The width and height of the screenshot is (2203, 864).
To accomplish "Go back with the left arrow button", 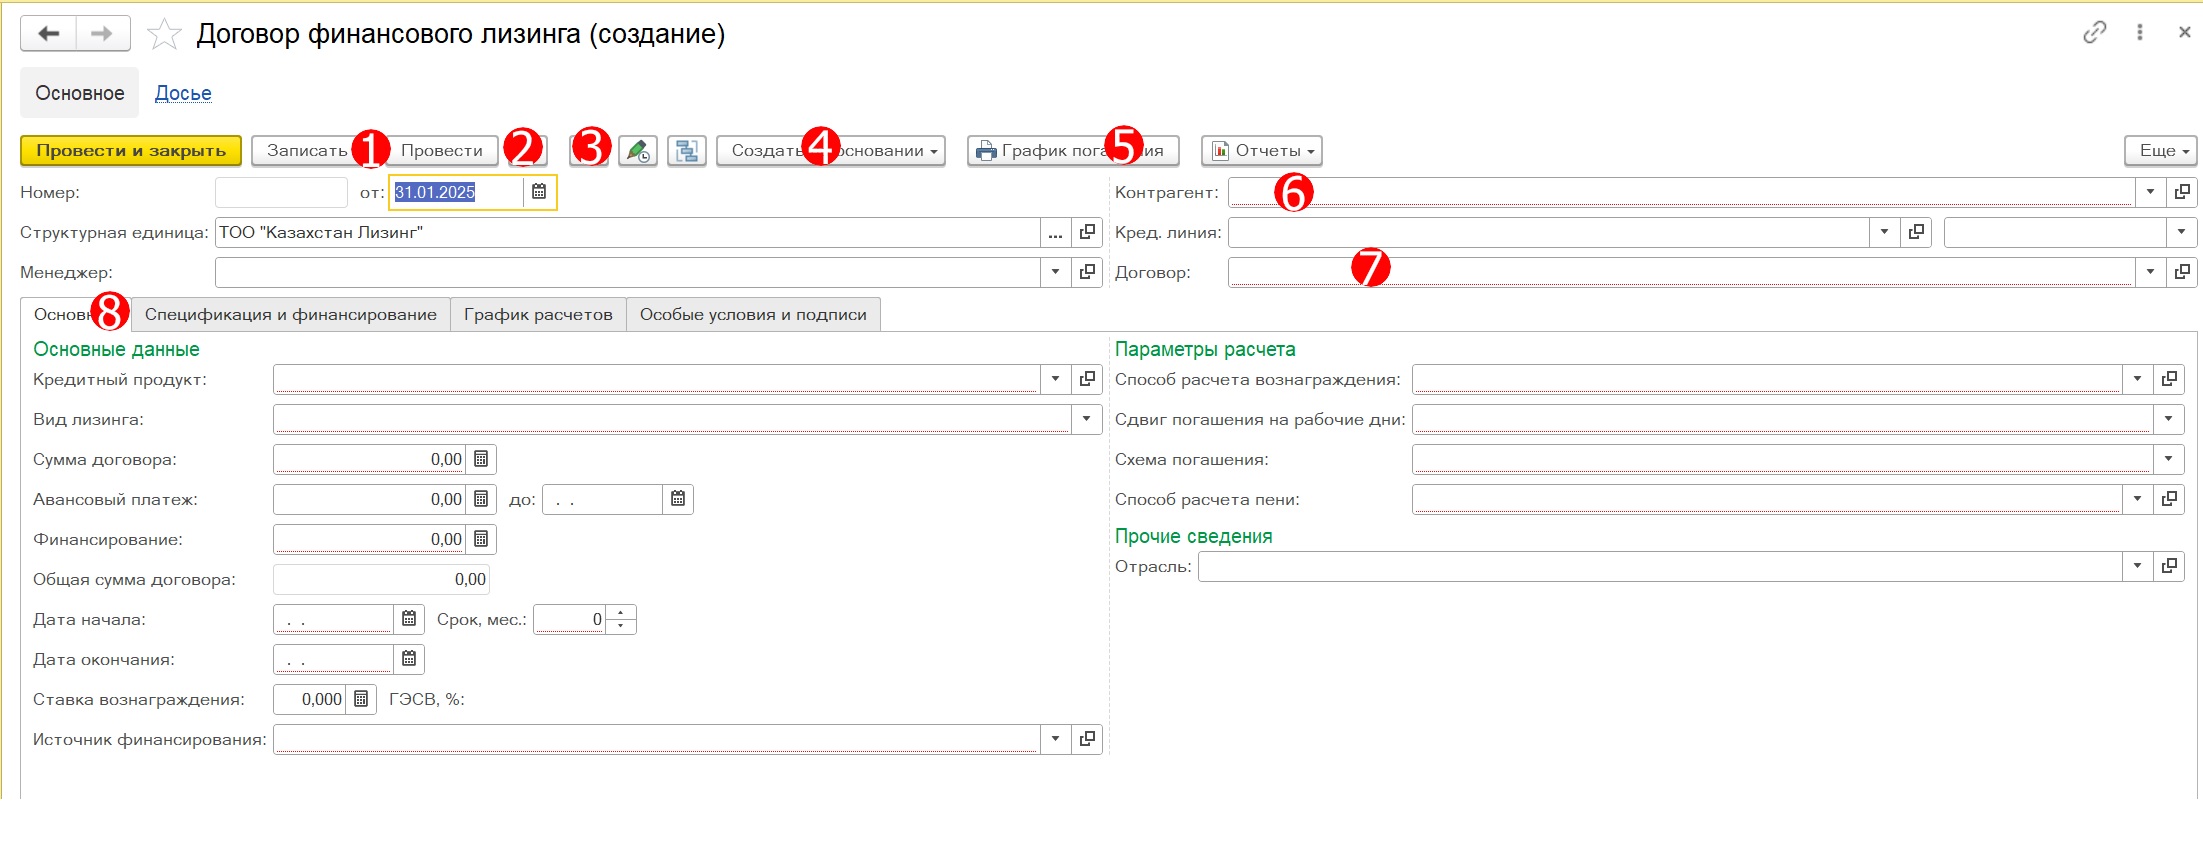I will point(48,34).
